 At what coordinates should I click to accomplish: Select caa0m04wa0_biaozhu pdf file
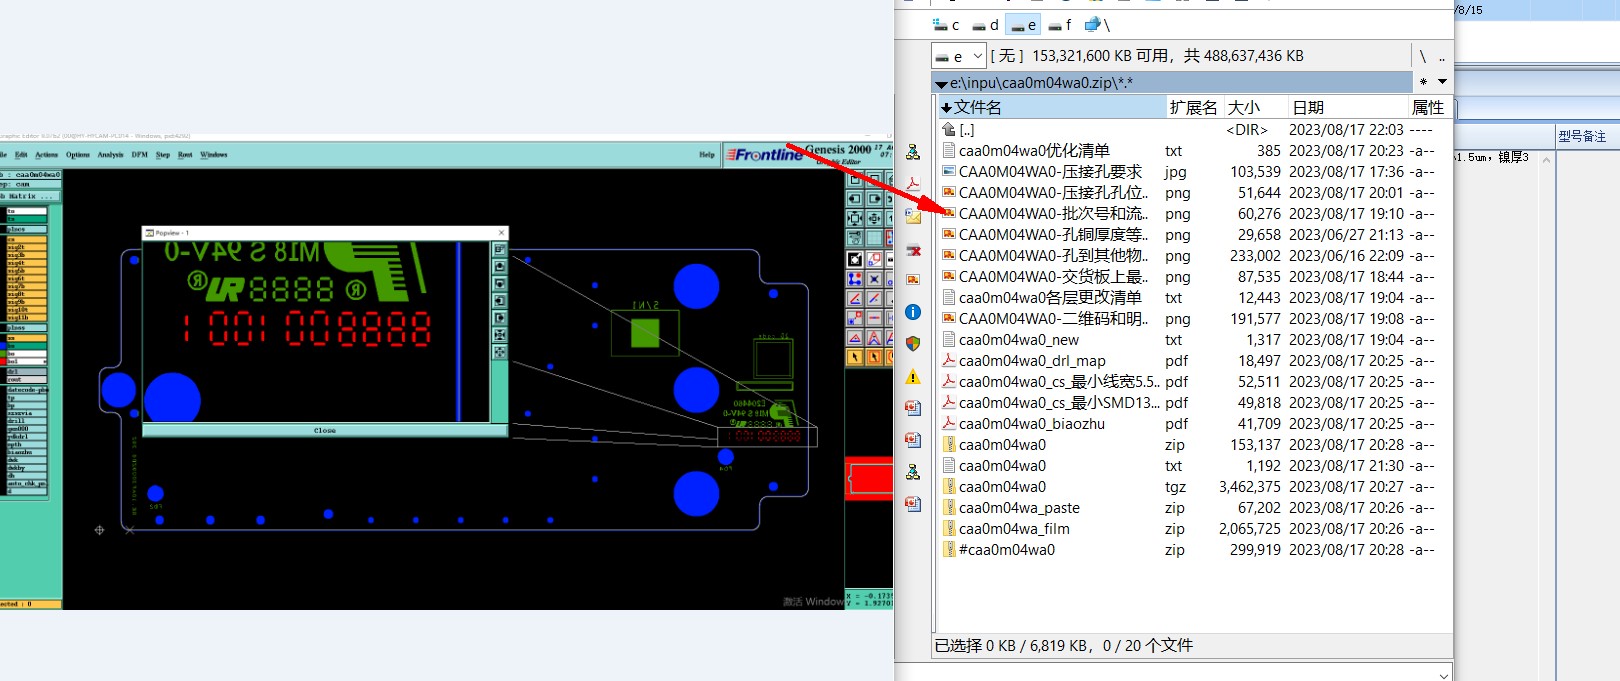1194,424
